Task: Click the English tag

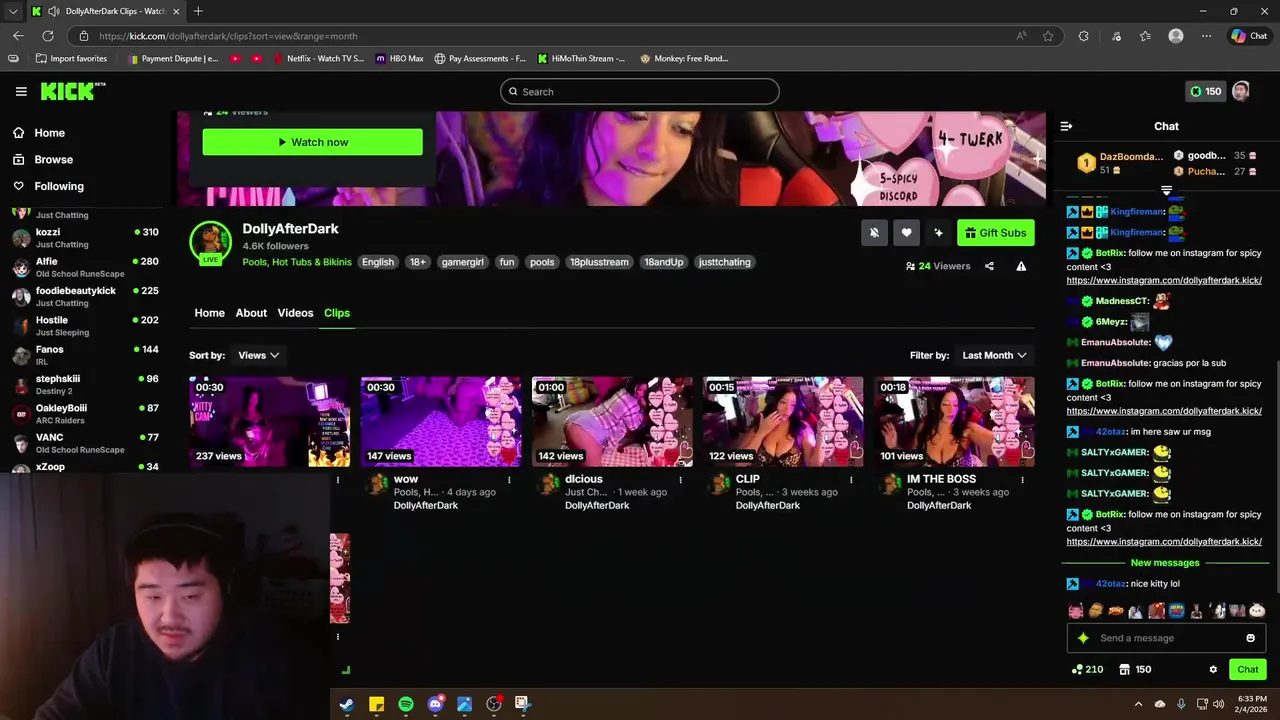Action: point(378,262)
